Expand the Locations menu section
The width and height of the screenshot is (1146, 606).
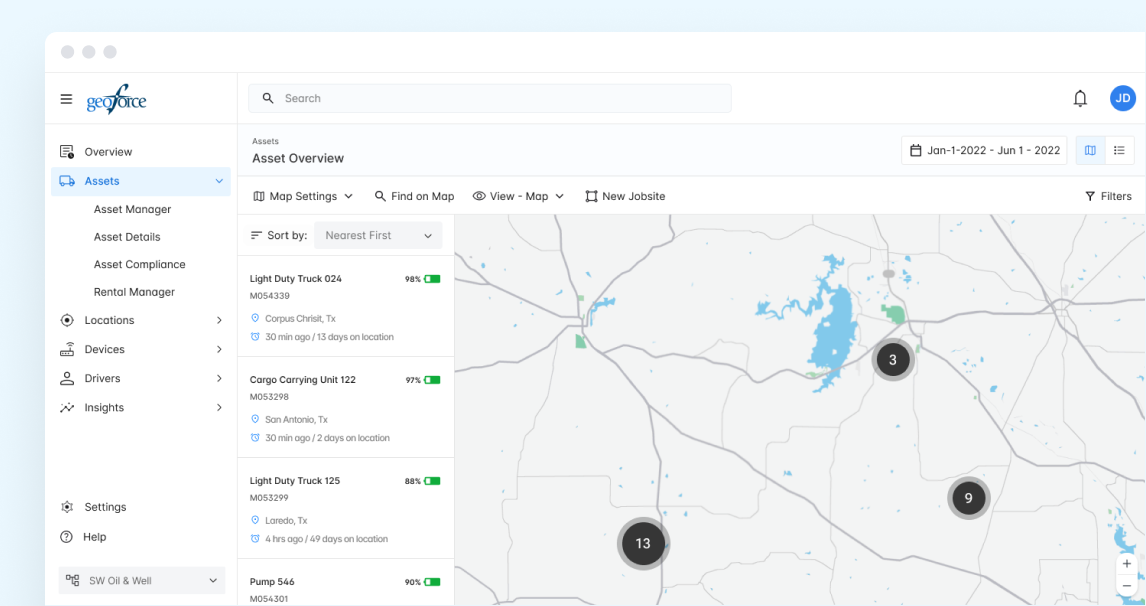[x=141, y=321]
